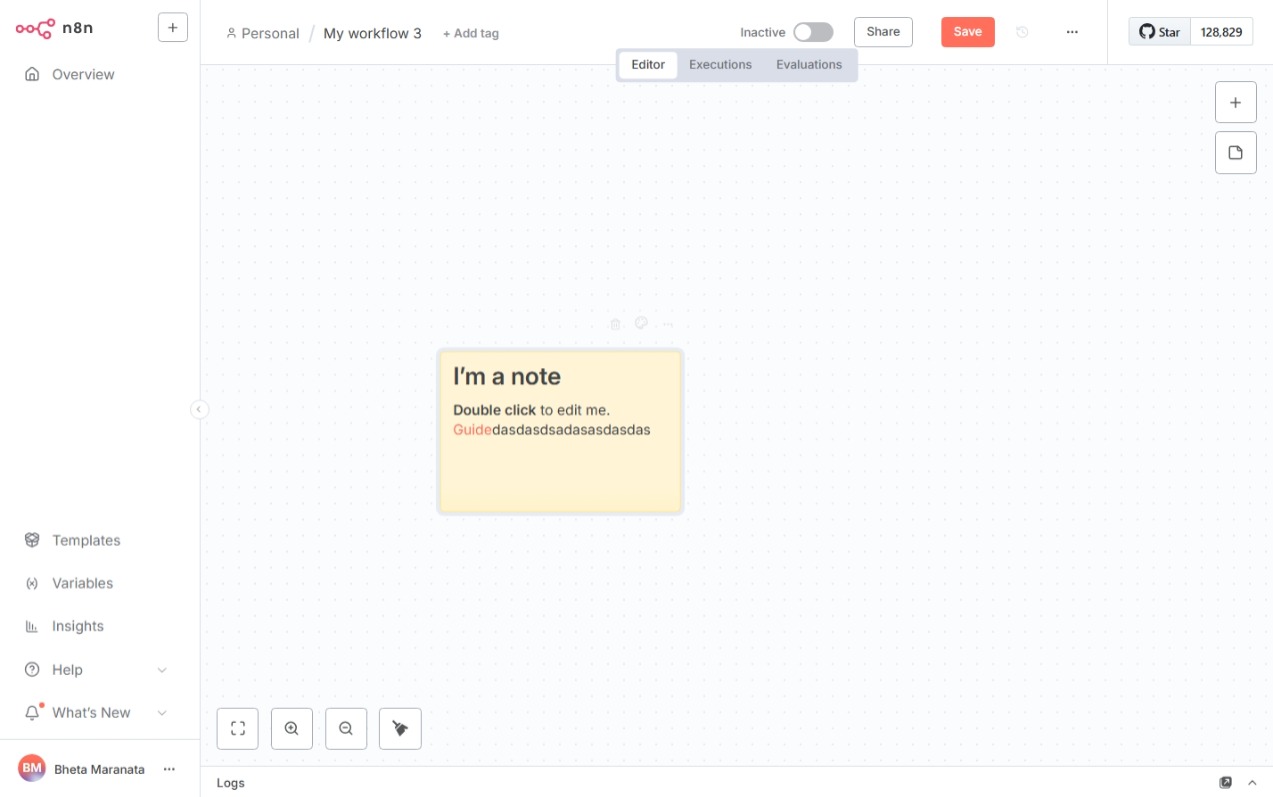Zoom to fit the canvas
Viewport: 1273px width, 797px height.
point(238,729)
